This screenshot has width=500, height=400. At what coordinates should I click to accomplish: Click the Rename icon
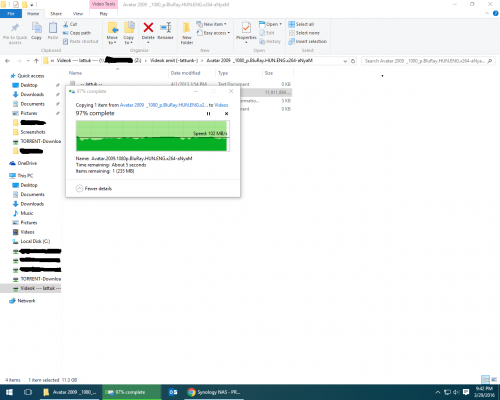click(x=165, y=27)
